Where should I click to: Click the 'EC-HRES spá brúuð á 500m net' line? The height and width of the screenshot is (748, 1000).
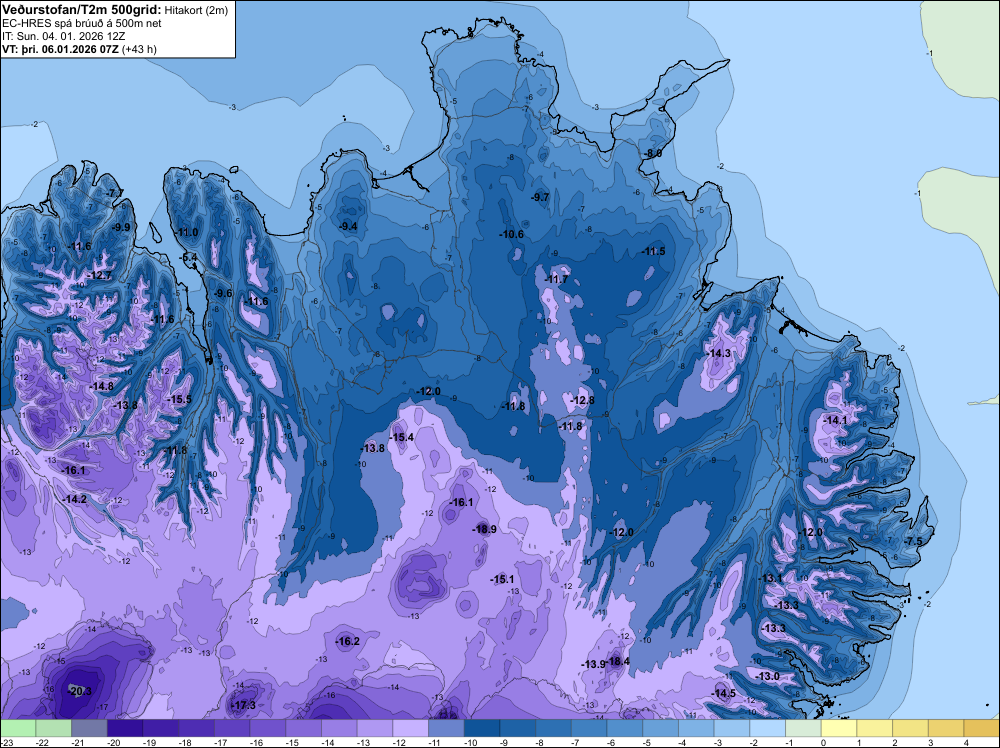click(82, 23)
